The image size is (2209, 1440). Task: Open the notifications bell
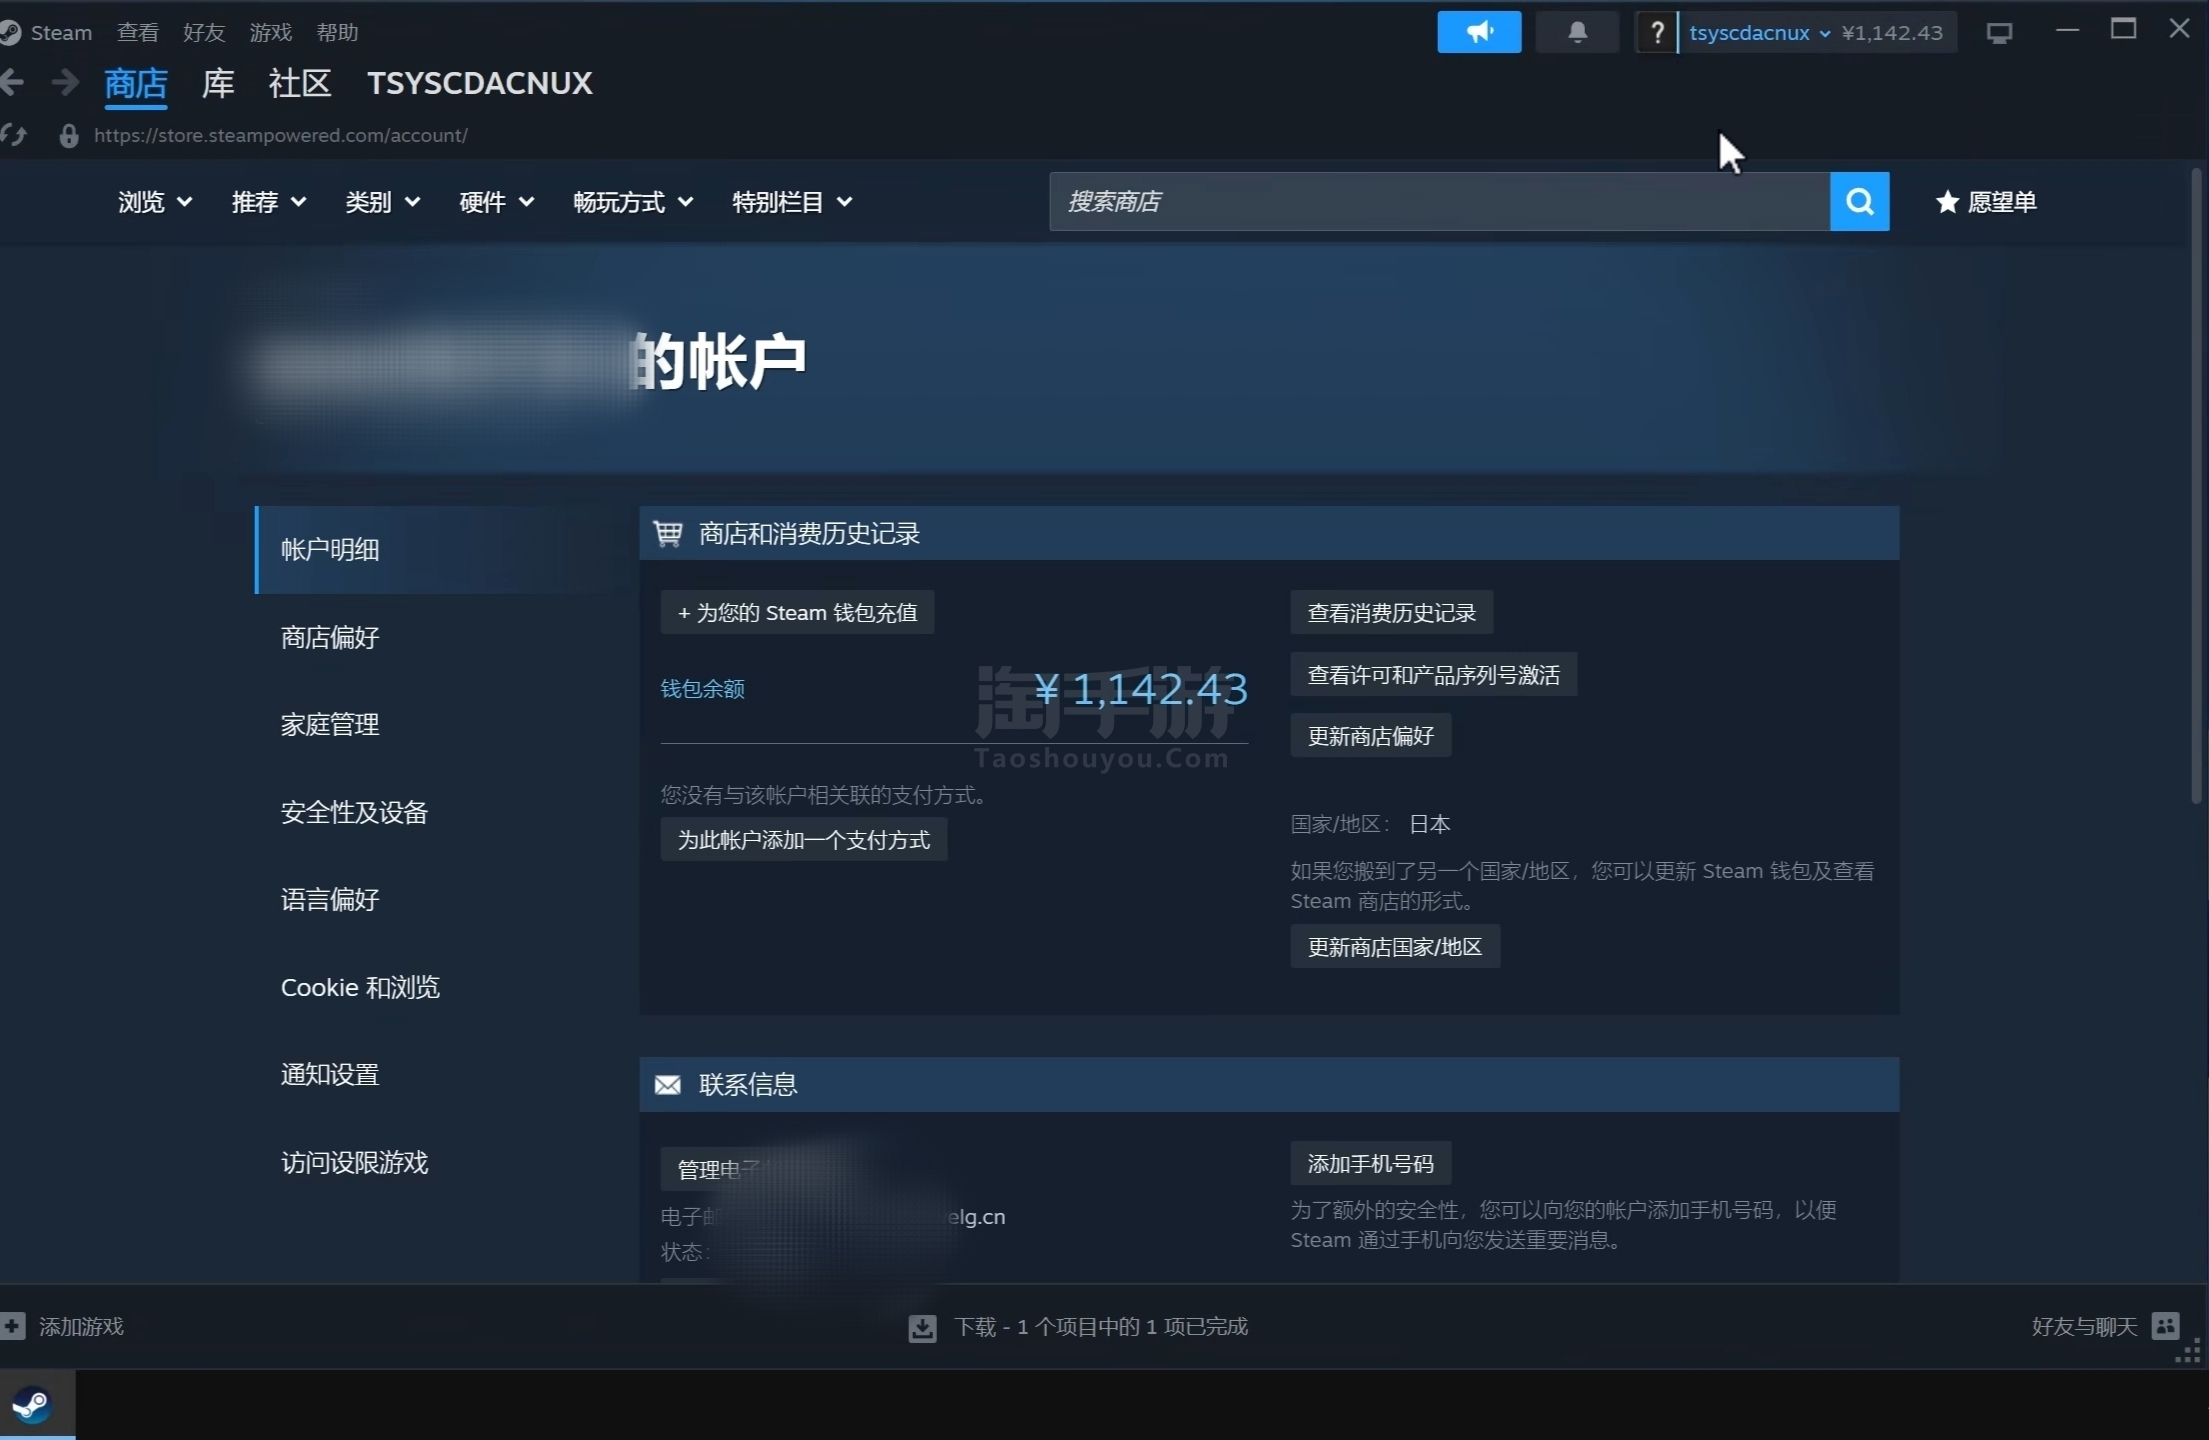(1576, 32)
